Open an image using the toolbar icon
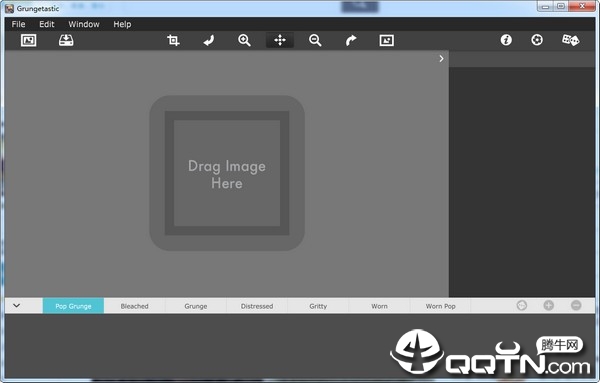 tap(29, 40)
